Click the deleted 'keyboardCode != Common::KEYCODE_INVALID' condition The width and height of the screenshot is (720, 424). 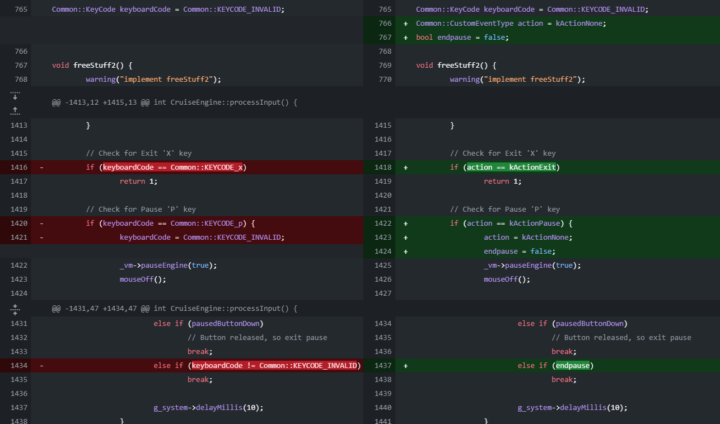point(274,366)
